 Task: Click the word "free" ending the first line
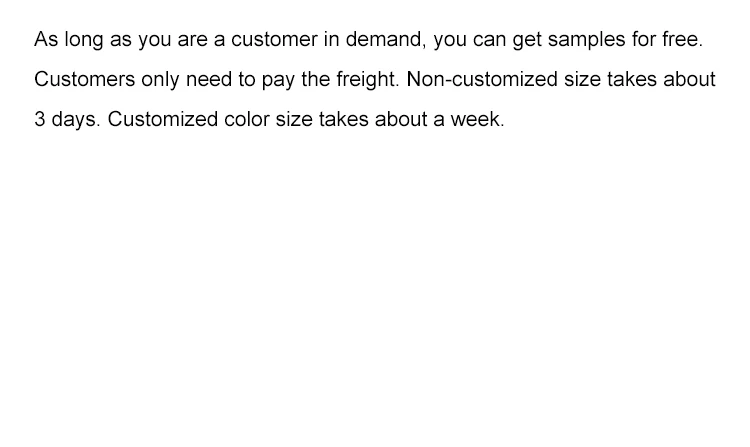pos(685,41)
